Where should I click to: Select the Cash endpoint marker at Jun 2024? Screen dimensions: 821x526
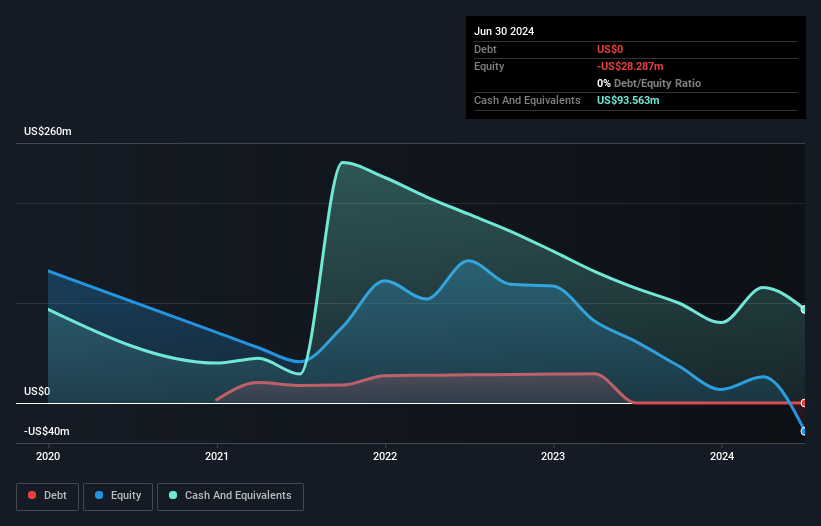point(804,309)
